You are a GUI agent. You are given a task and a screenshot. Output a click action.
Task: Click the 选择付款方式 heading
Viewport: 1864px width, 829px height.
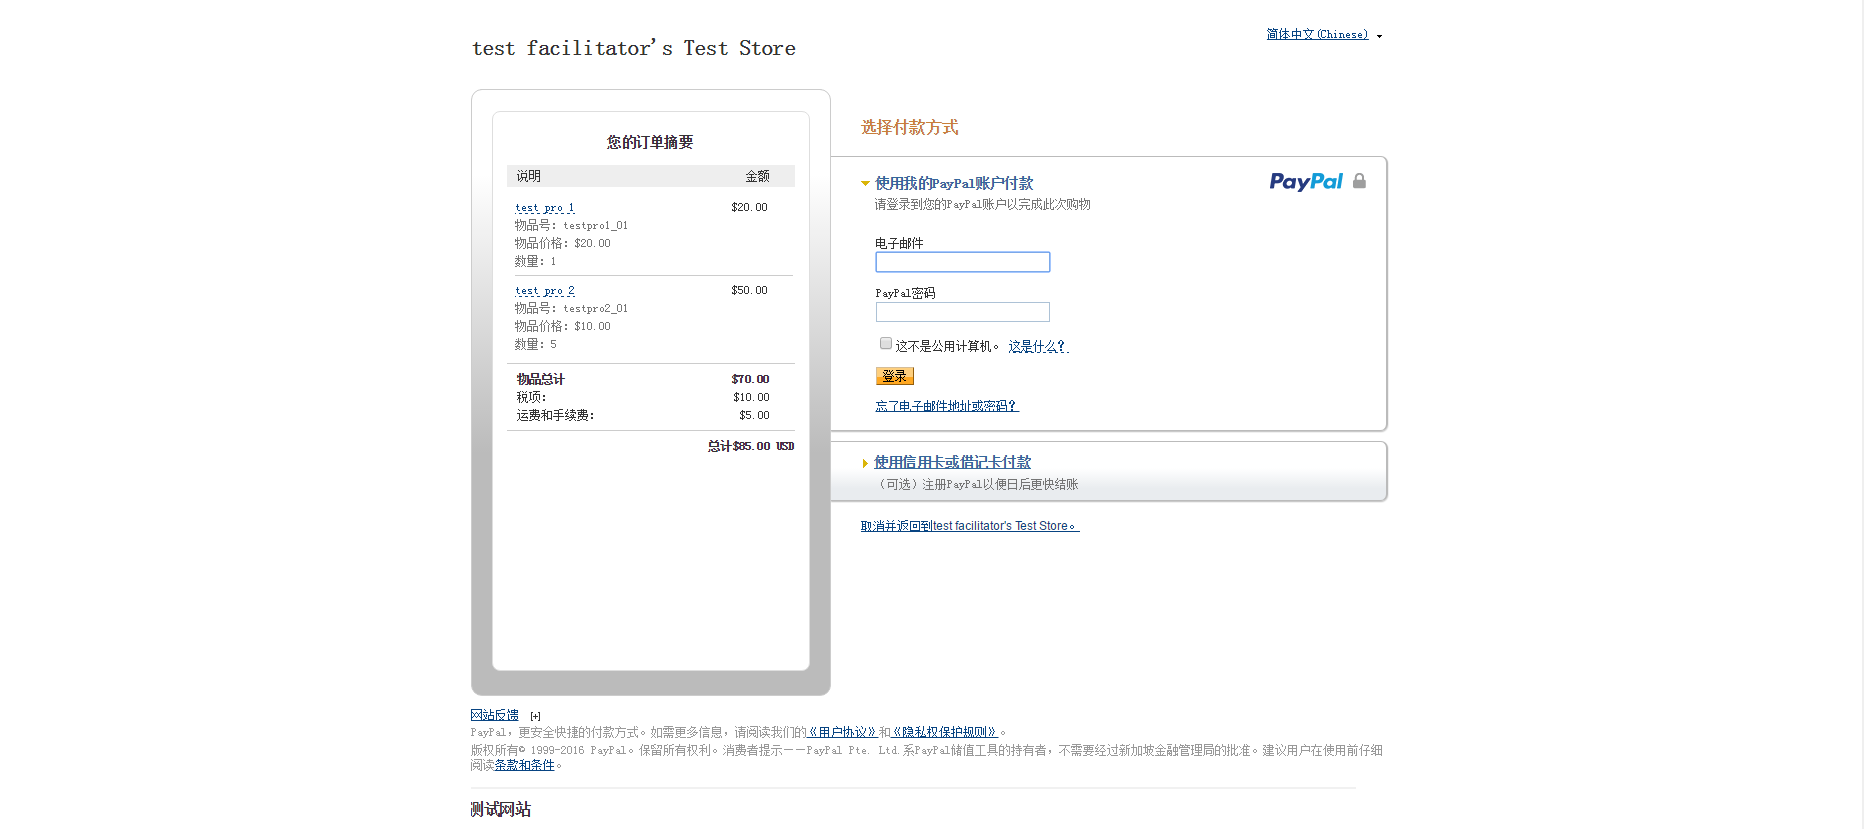pos(910,127)
